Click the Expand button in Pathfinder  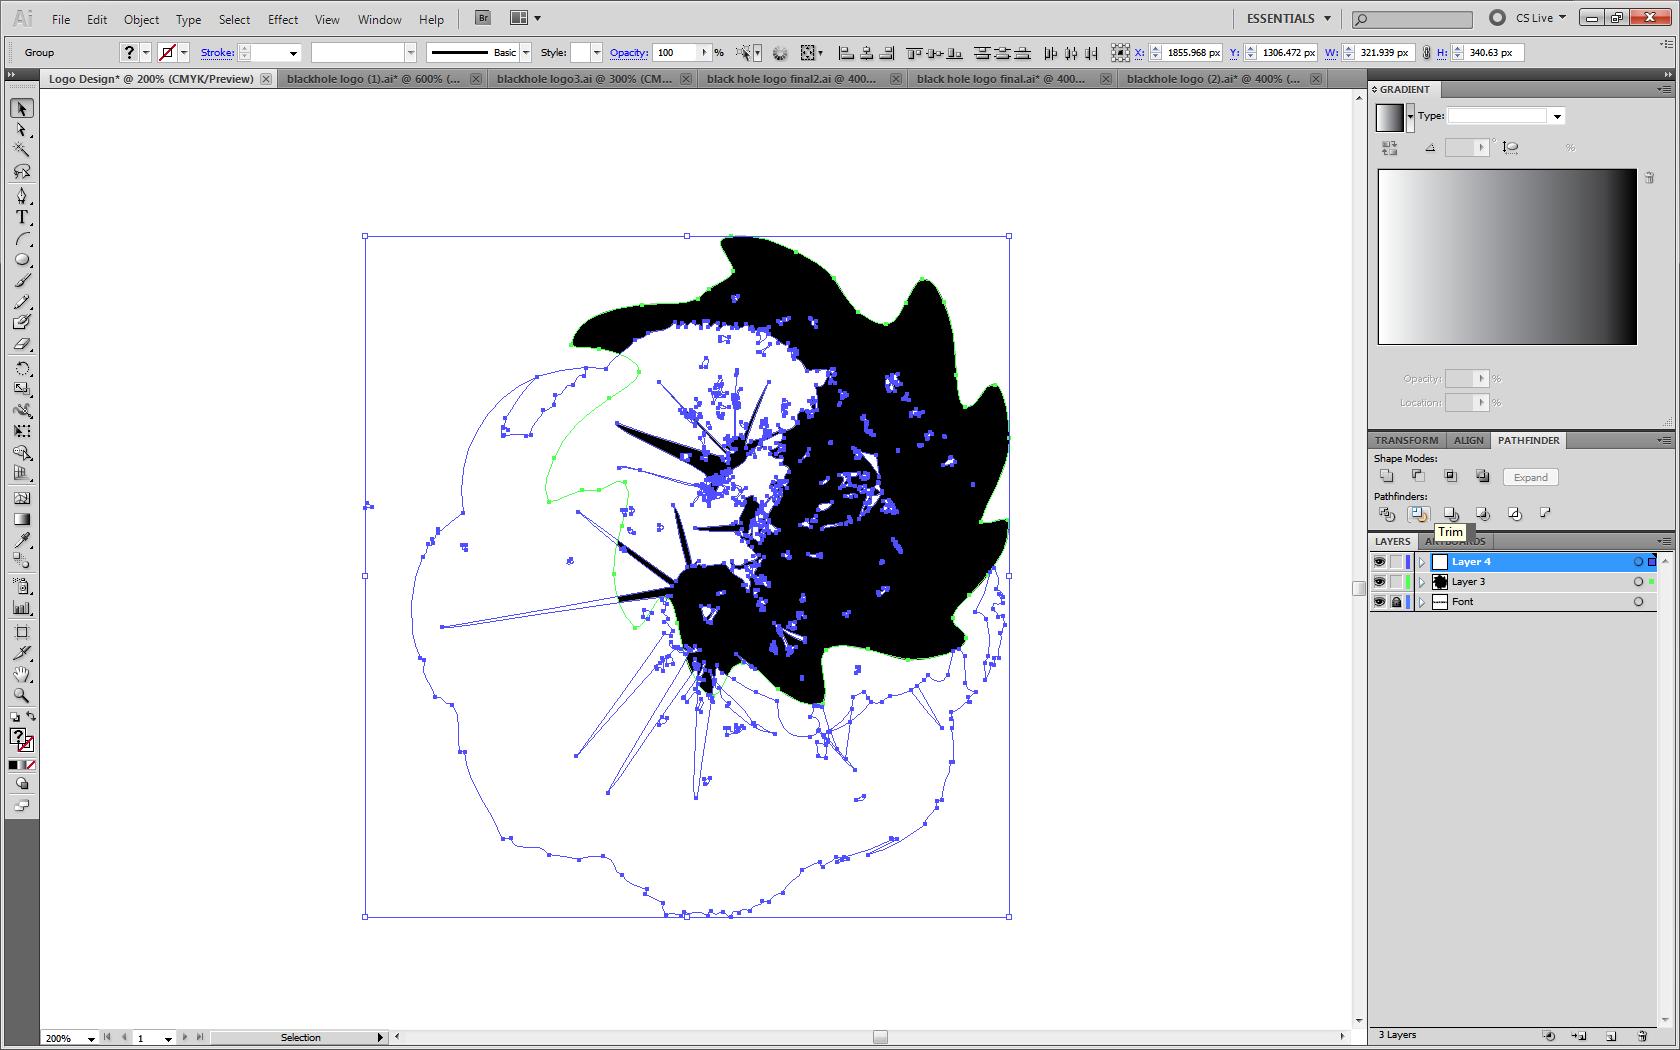[1530, 477]
